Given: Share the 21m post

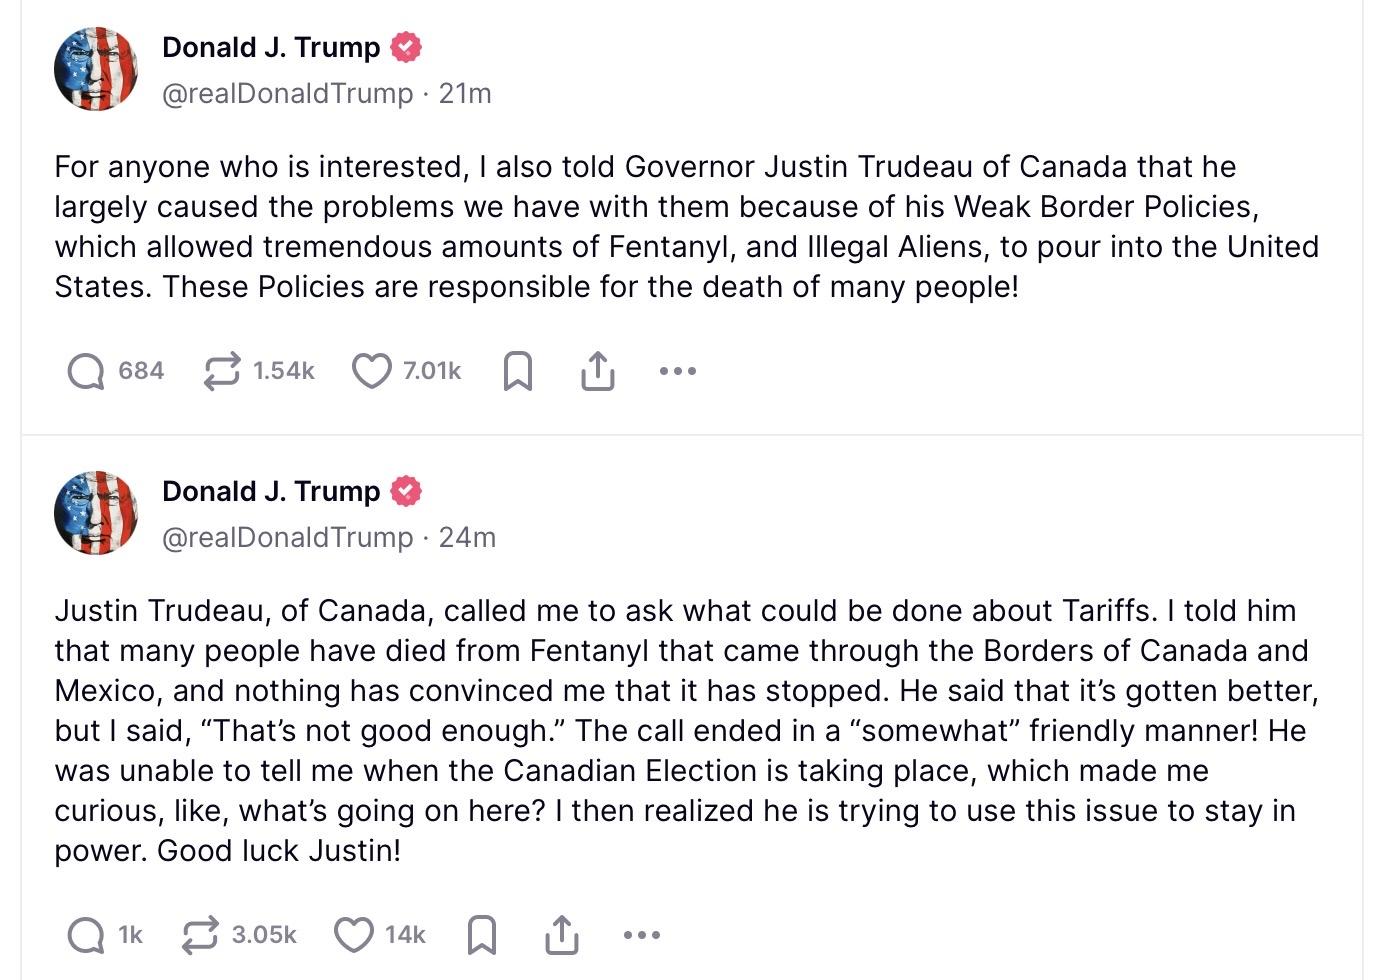Looking at the screenshot, I should [597, 371].
